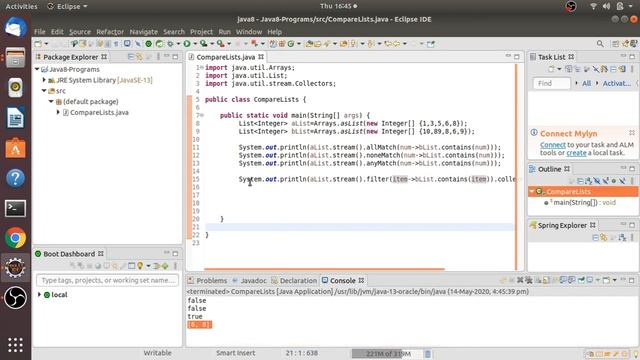Open the Refactor menu
The image size is (640, 360).
(110, 32)
